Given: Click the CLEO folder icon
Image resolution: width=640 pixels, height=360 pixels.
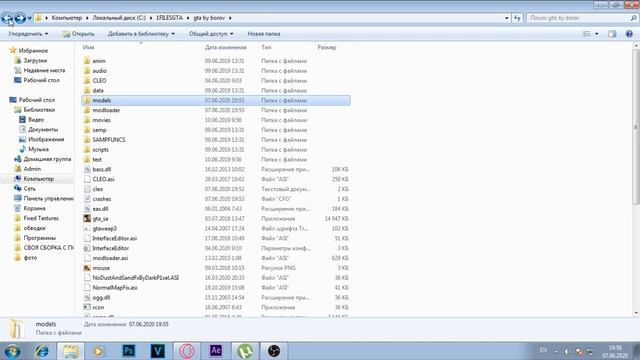Looking at the screenshot, I should 87,80.
